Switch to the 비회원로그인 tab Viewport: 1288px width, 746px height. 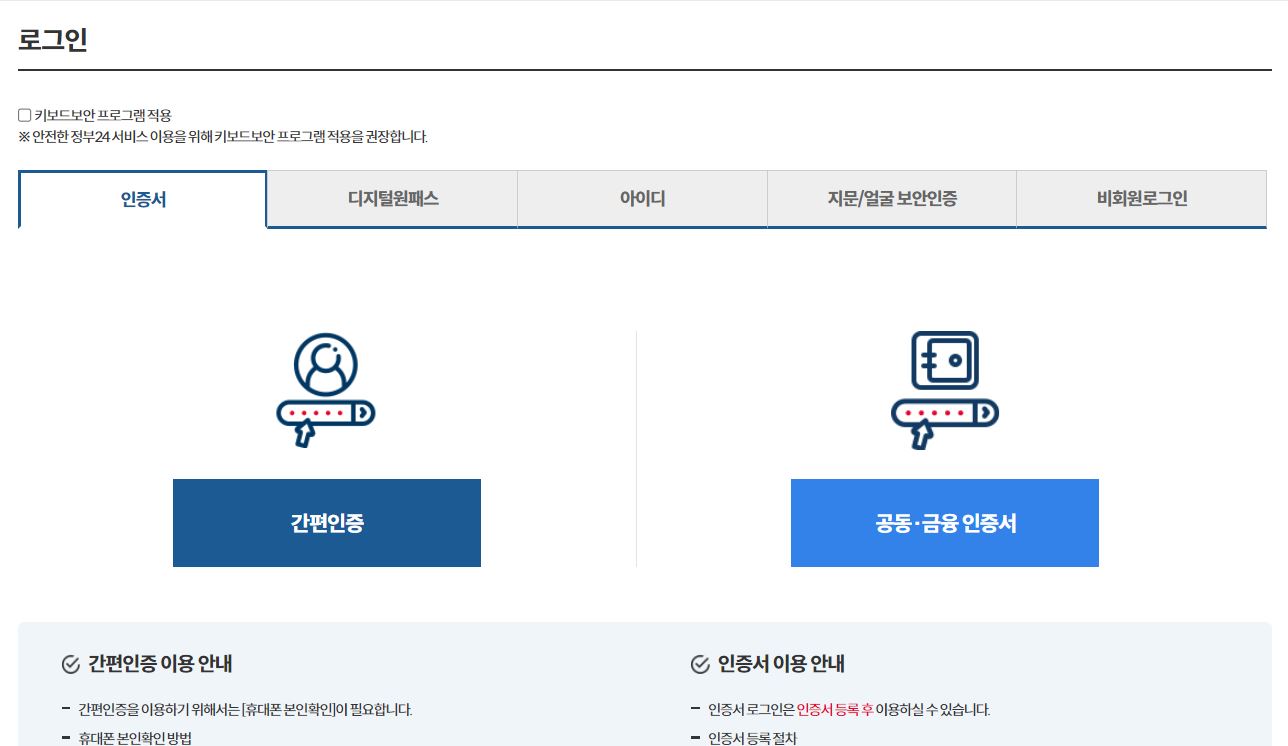coord(1141,198)
